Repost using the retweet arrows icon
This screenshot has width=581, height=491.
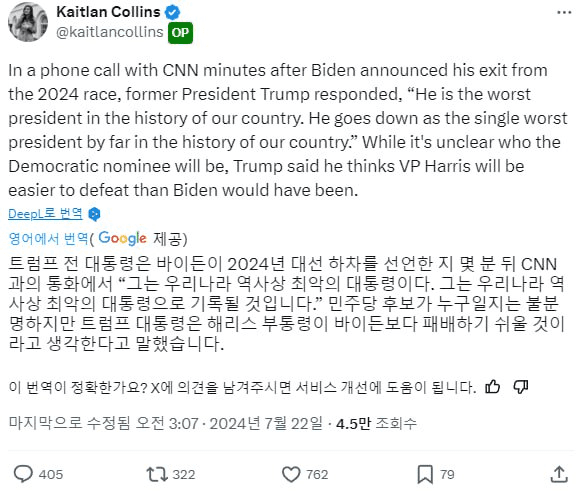(157, 474)
